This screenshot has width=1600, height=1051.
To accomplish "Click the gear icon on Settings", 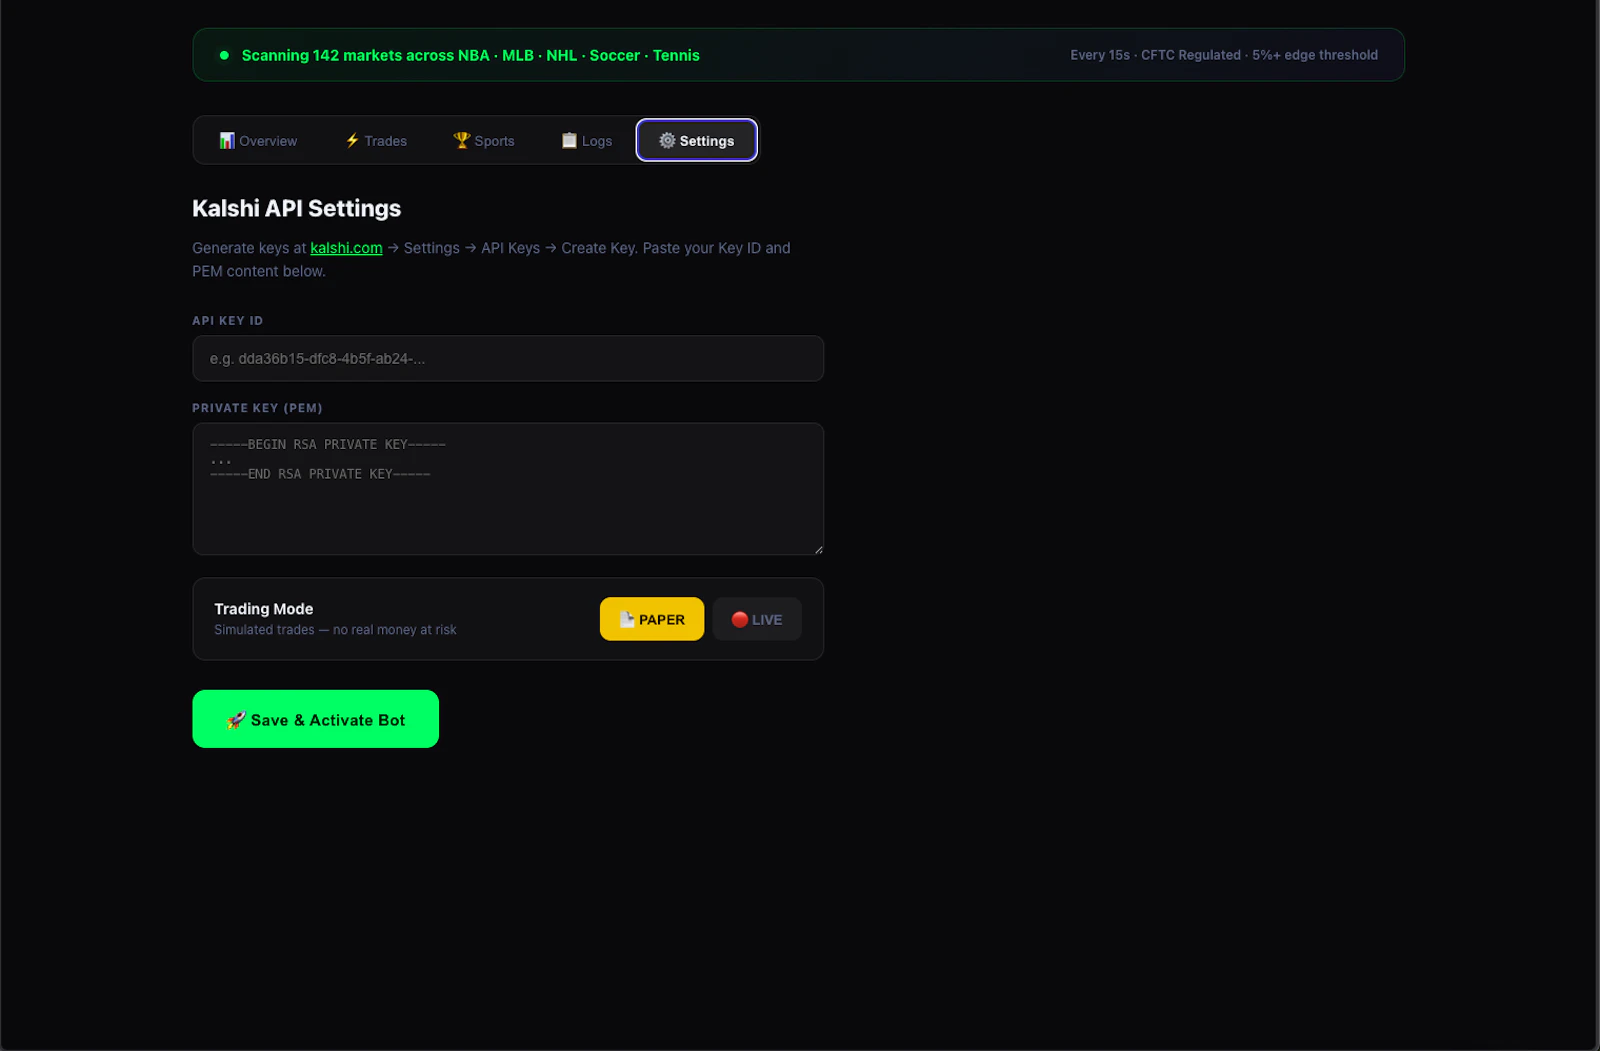I will point(667,141).
